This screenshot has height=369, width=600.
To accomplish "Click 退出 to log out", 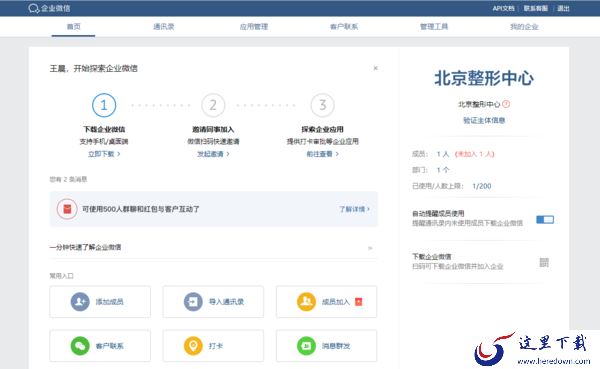I will click(563, 8).
